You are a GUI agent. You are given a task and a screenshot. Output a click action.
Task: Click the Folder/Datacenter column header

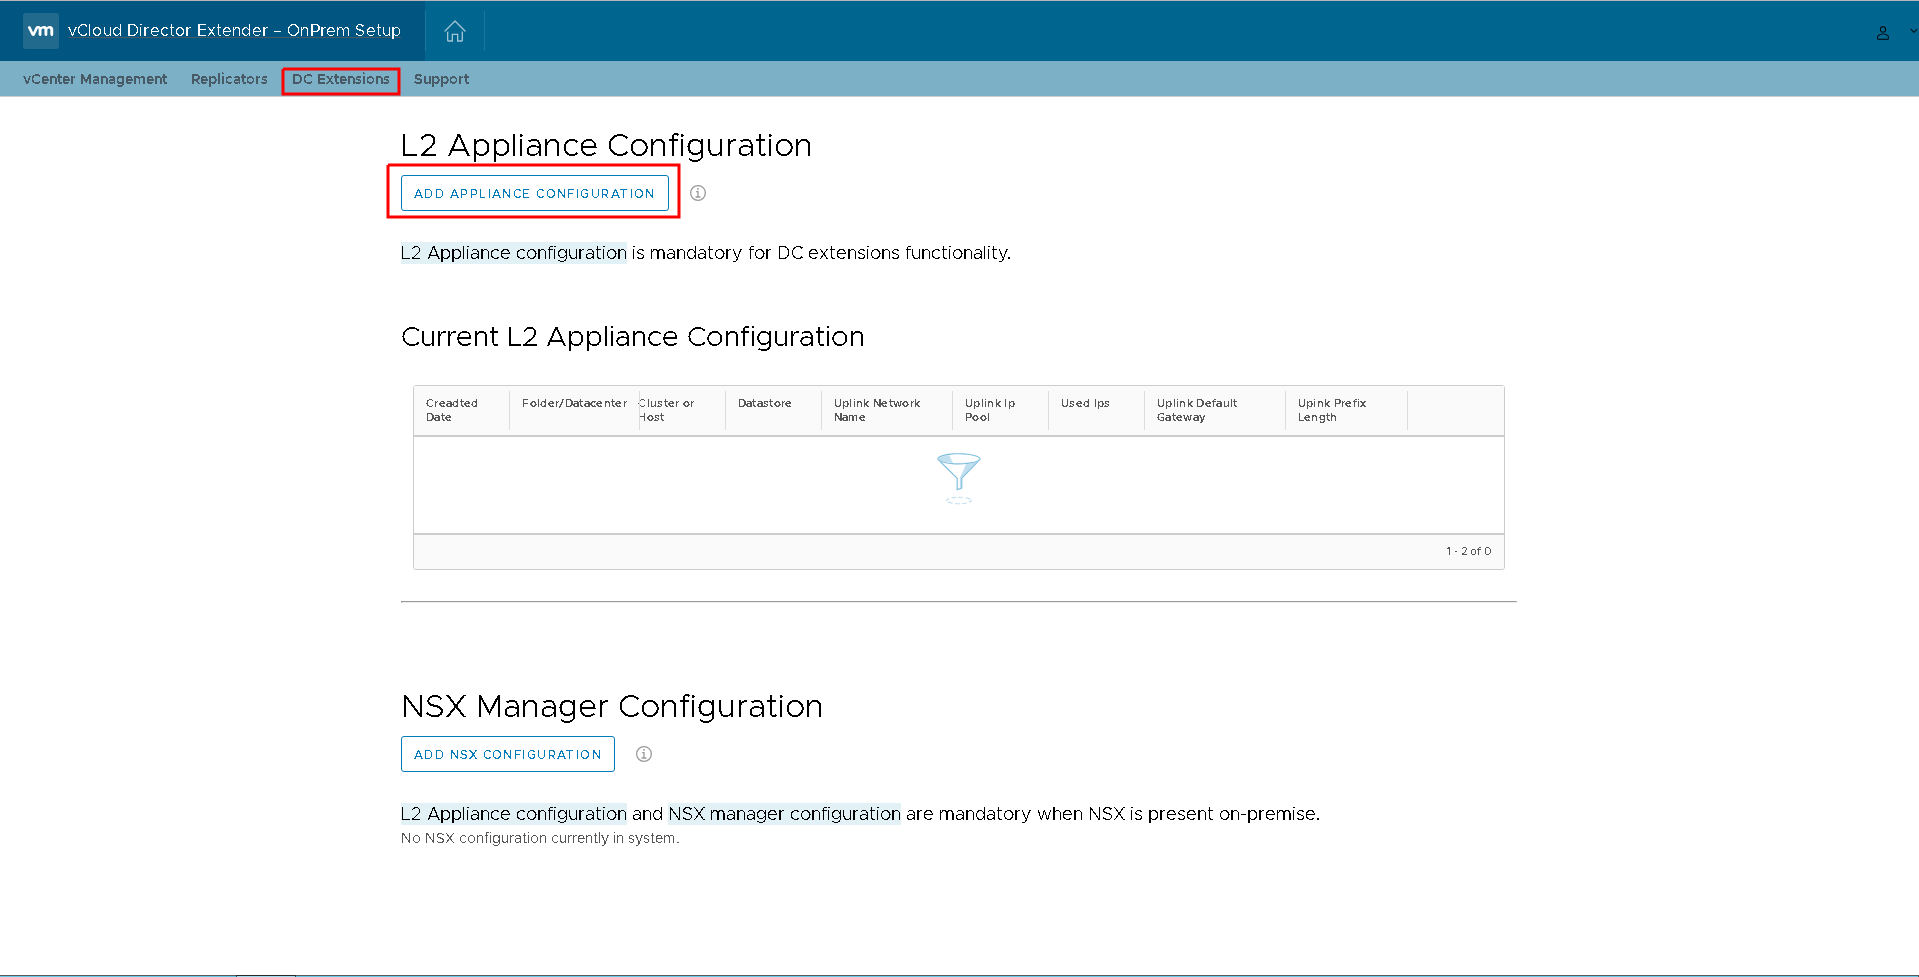[572, 403]
